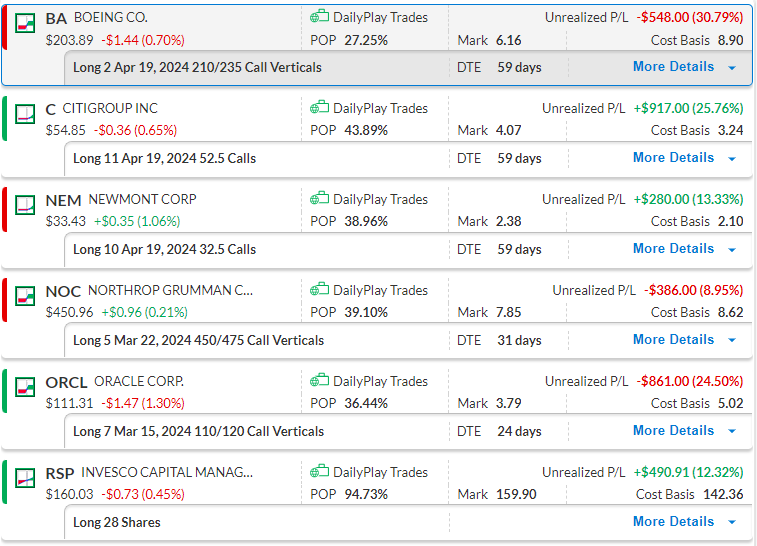This screenshot has height=546, width=757.
Task: Click RSP unrealized P/L +$490.91 (12.32%)
Action: coord(688,472)
